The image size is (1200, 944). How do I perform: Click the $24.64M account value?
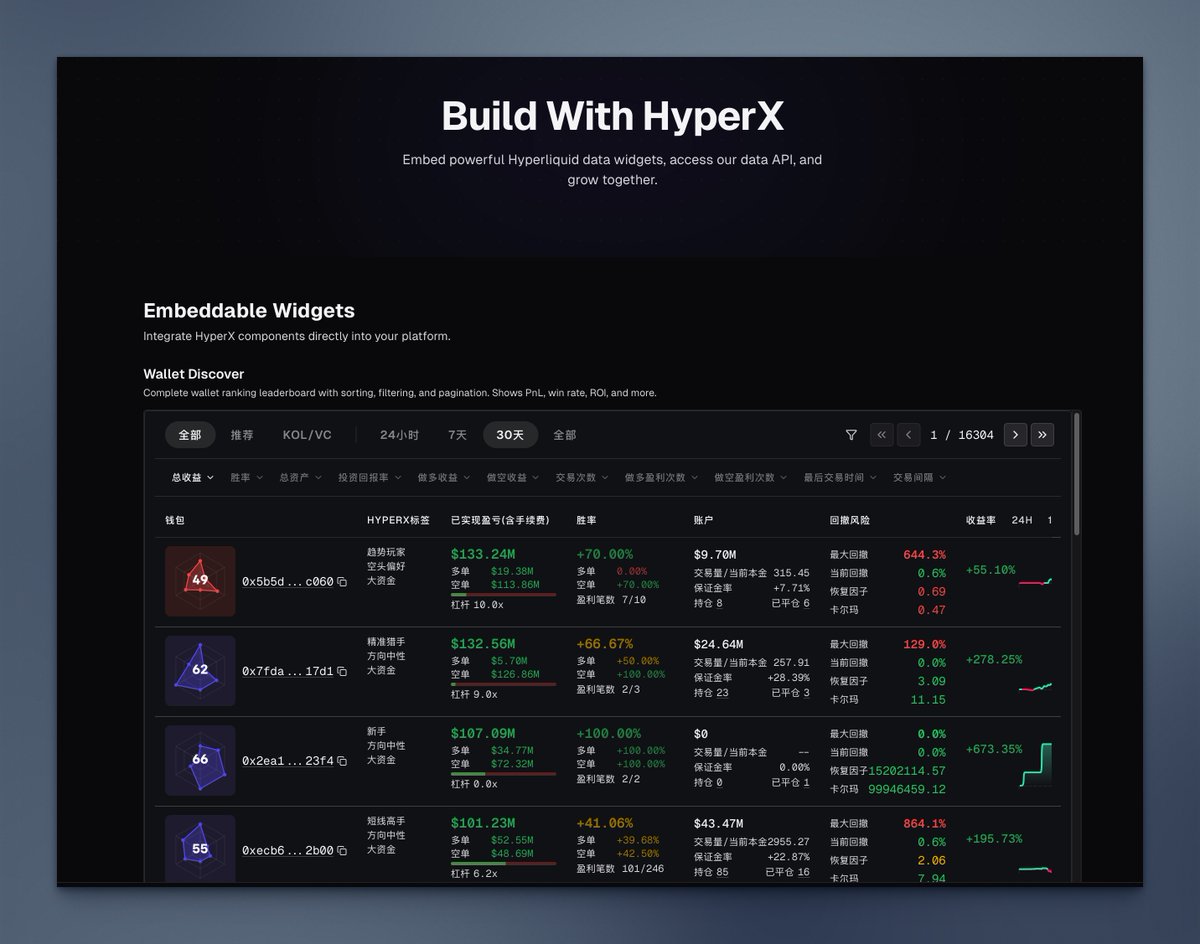(x=718, y=644)
